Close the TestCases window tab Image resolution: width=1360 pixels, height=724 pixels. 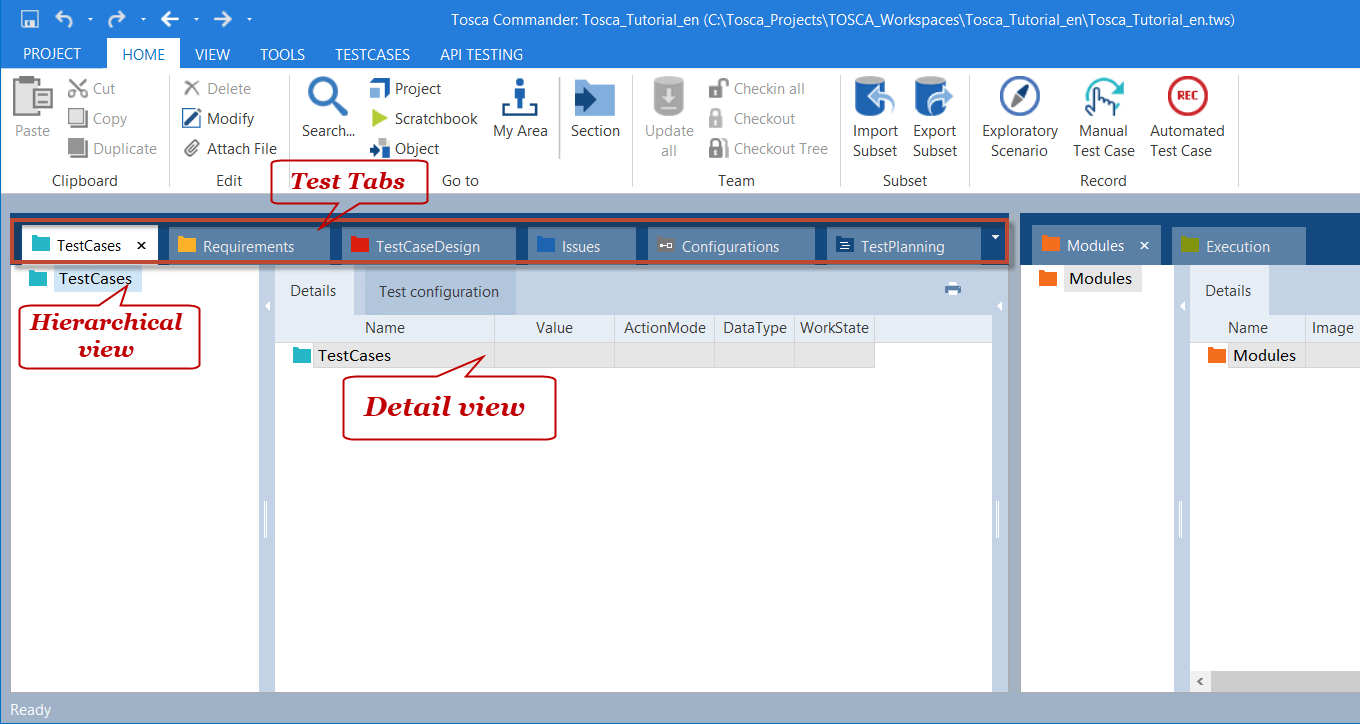coord(142,245)
